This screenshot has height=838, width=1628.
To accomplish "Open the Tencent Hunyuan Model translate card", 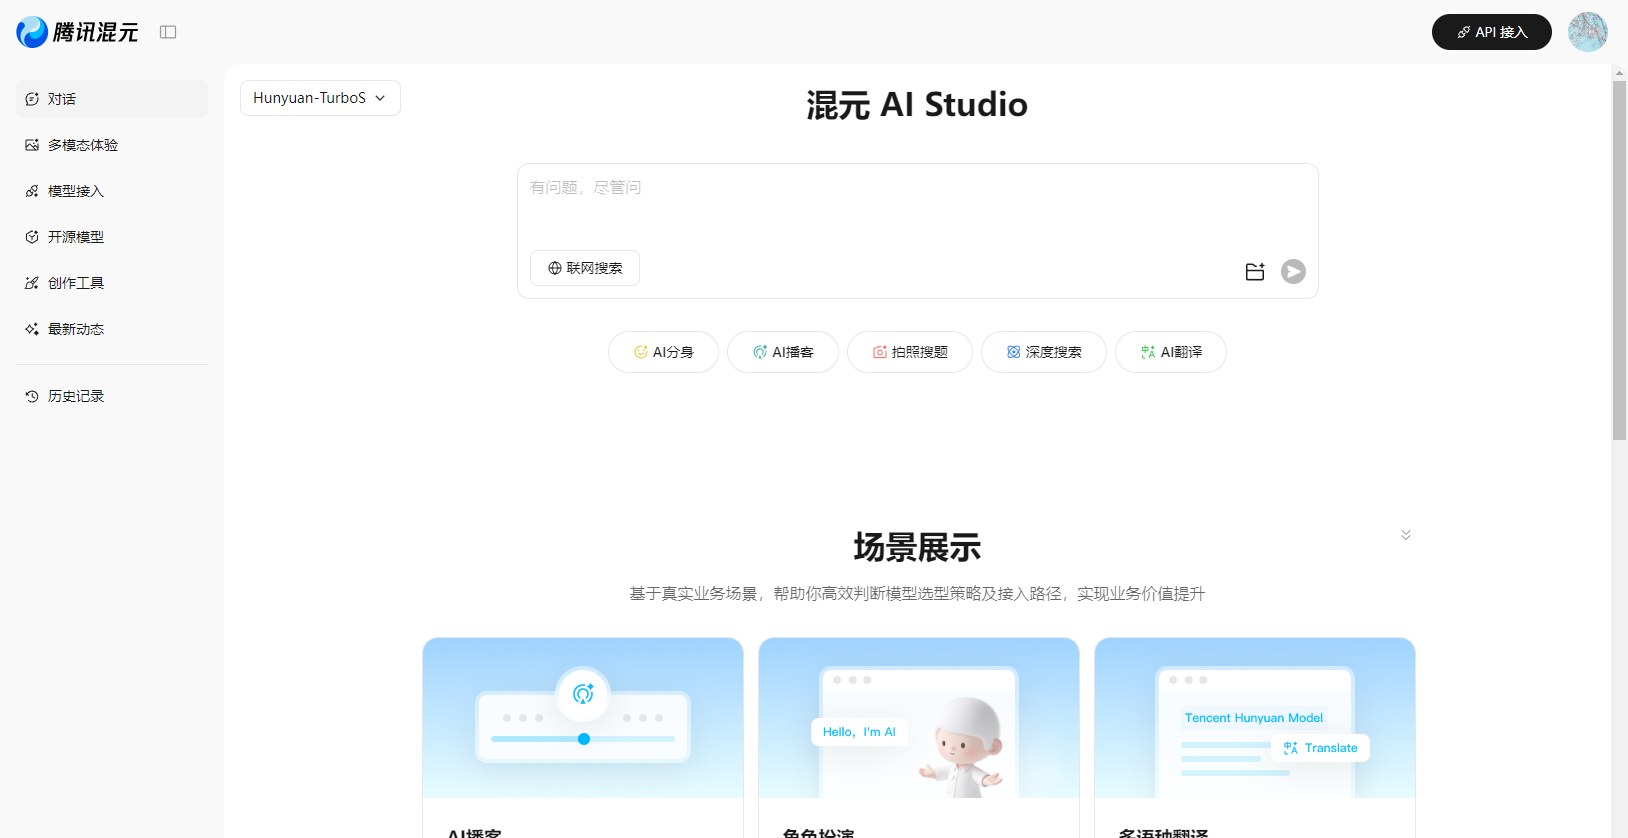I will point(1255,718).
